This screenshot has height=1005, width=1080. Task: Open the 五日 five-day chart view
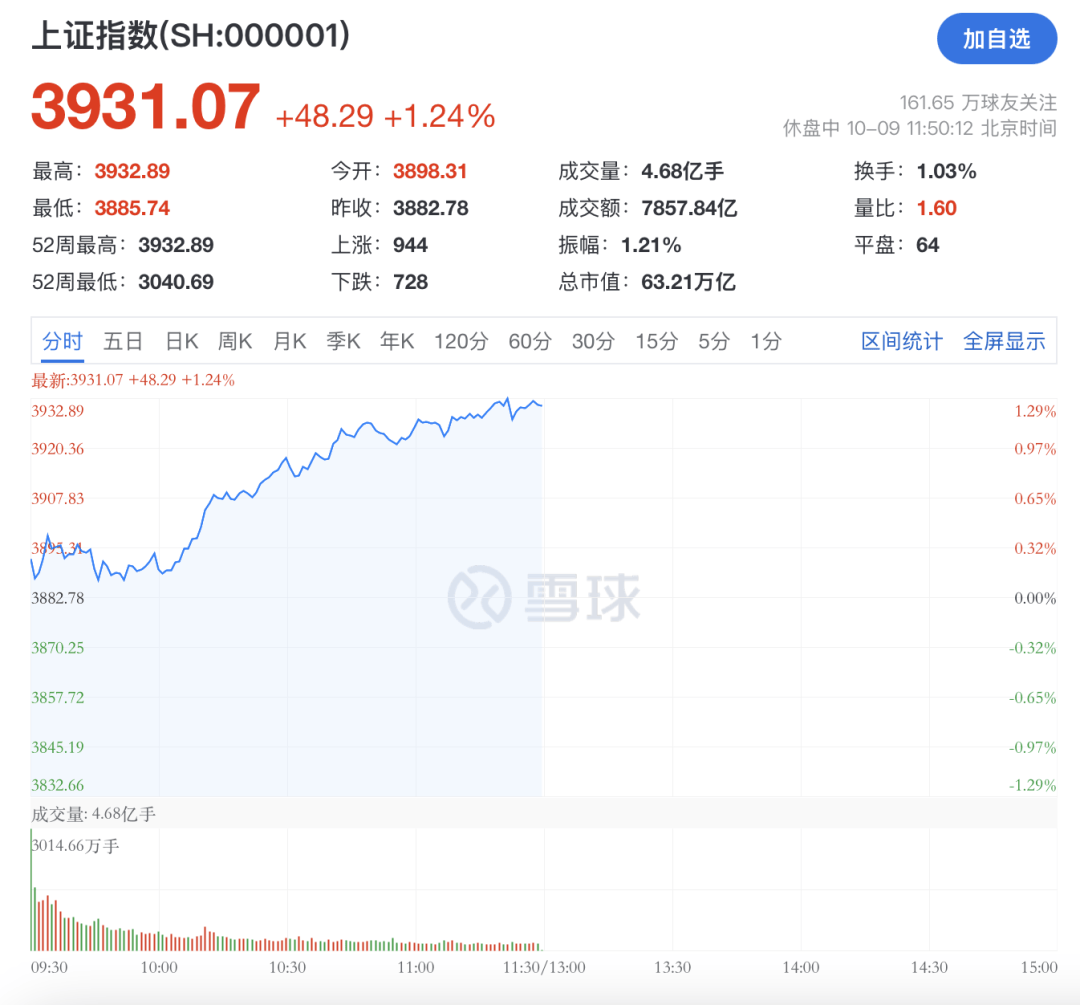[x=122, y=341]
